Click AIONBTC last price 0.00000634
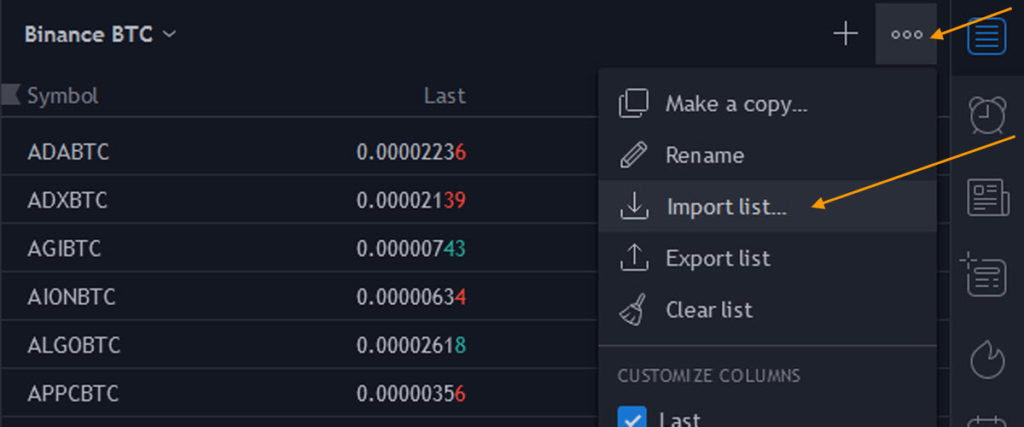Viewport: 1024px width, 427px height. pos(411,296)
